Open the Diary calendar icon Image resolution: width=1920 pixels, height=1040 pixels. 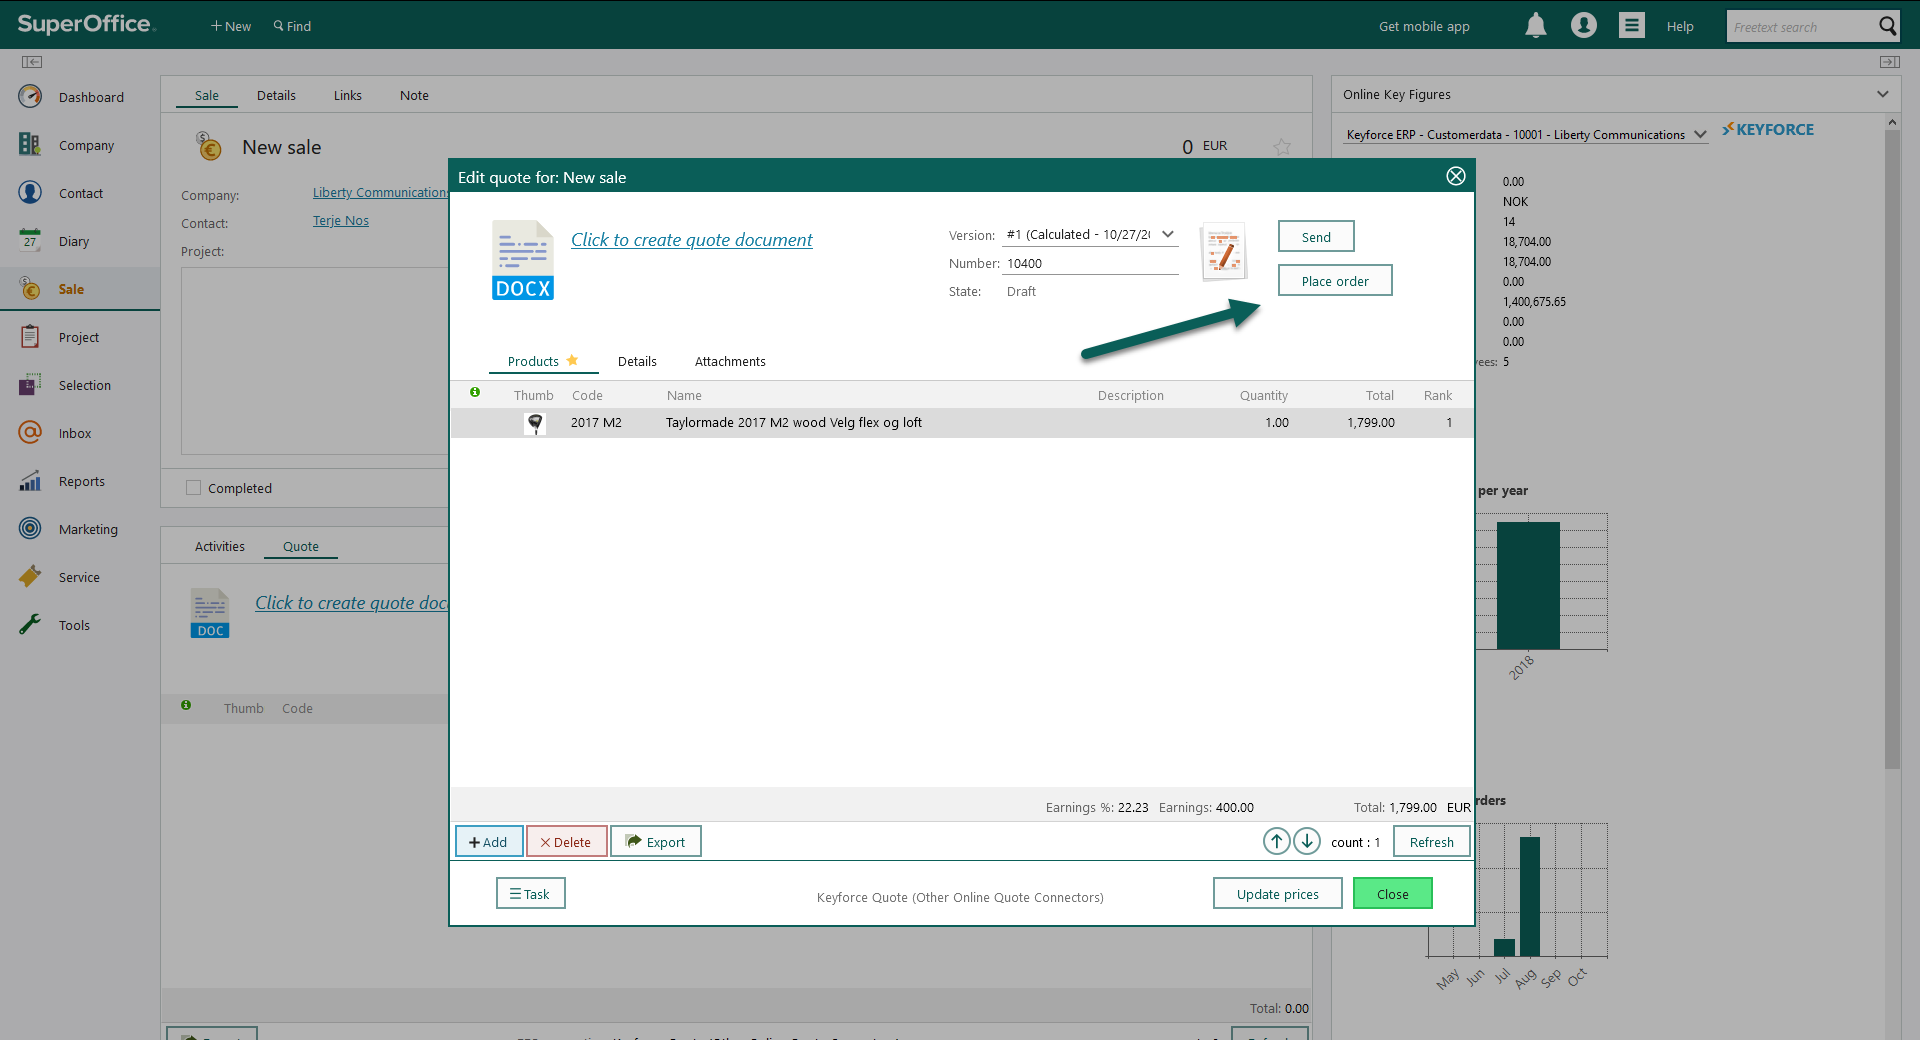coord(30,240)
